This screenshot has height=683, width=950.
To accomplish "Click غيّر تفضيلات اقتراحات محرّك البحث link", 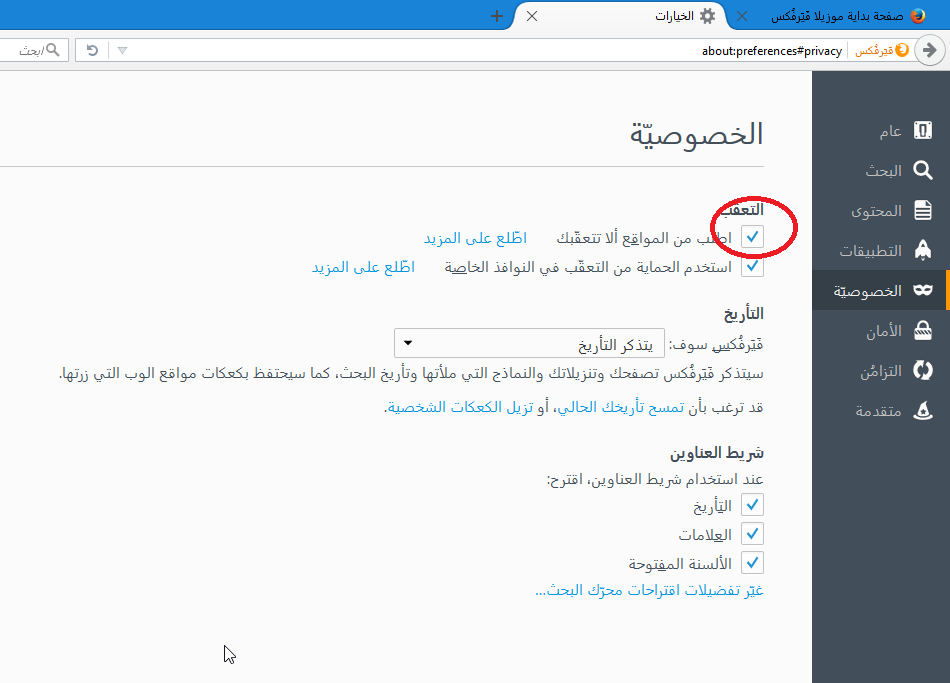I will (649, 590).
